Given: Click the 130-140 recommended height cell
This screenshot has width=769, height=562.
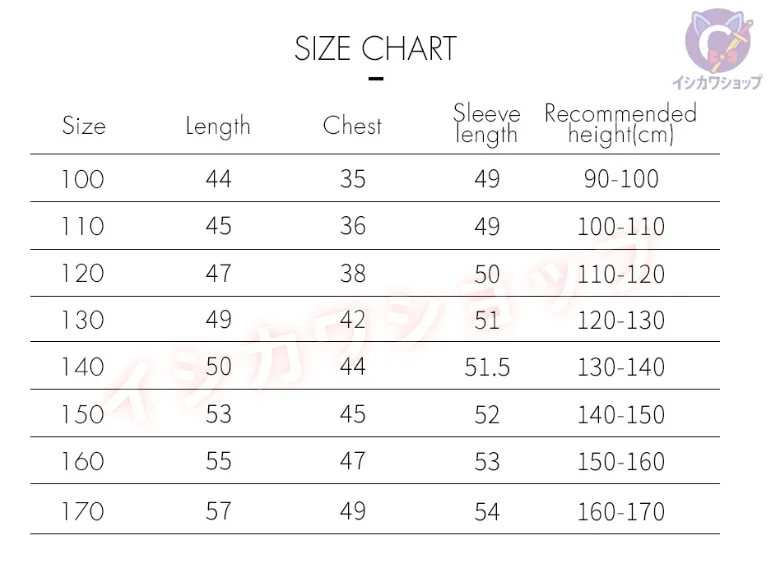Looking at the screenshot, I should 621,367.
